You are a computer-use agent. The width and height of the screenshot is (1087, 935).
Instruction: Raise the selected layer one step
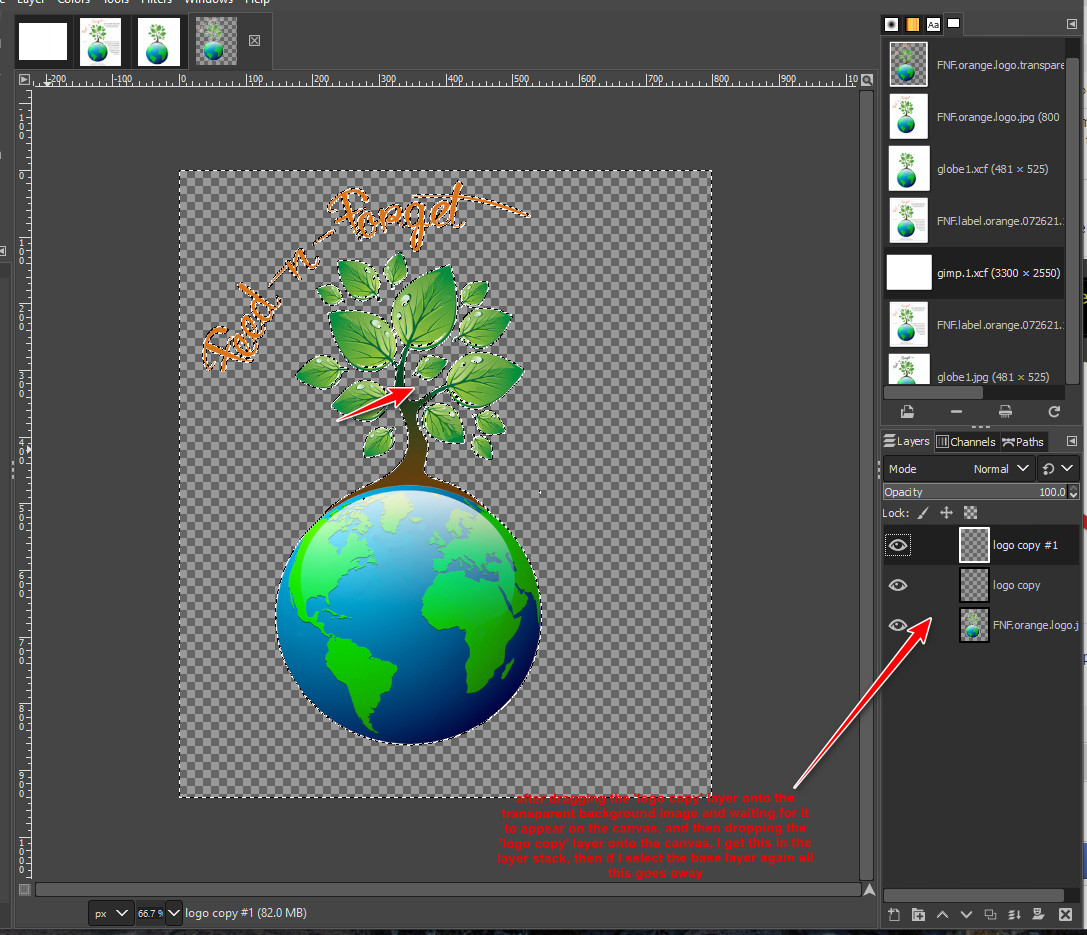click(x=942, y=914)
